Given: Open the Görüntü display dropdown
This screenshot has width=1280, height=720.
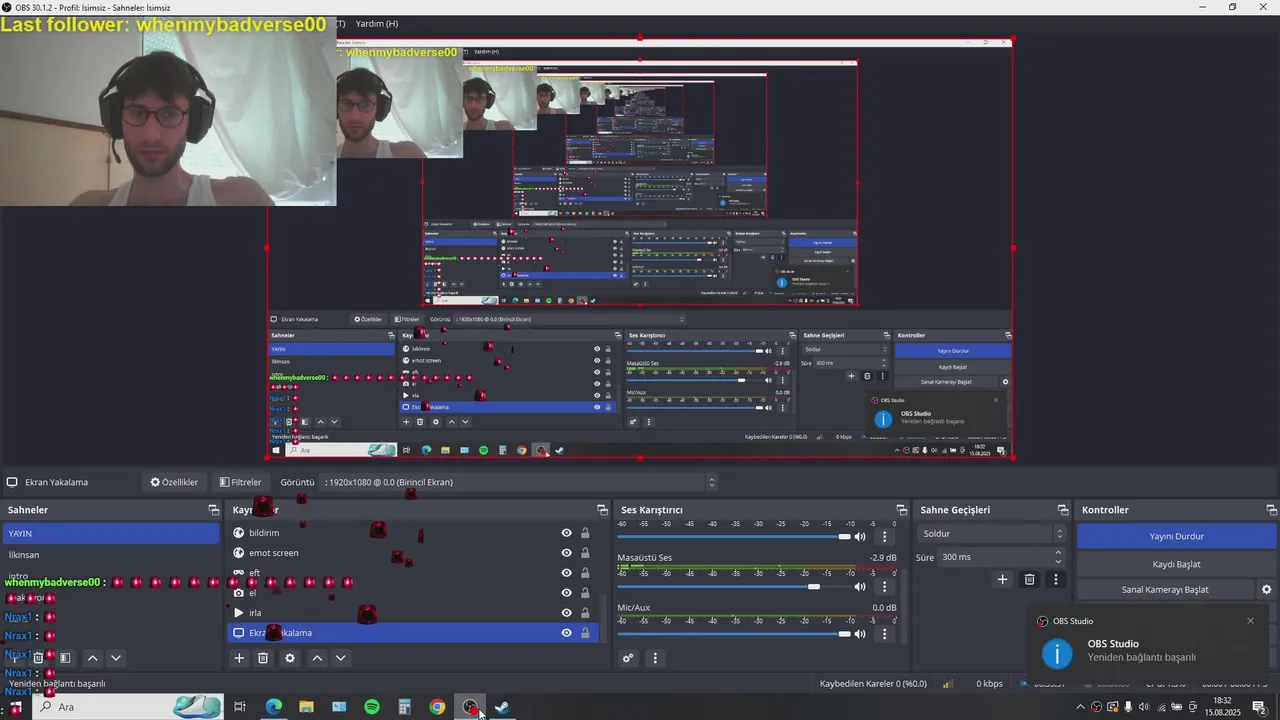Looking at the screenshot, I should [x=519, y=482].
